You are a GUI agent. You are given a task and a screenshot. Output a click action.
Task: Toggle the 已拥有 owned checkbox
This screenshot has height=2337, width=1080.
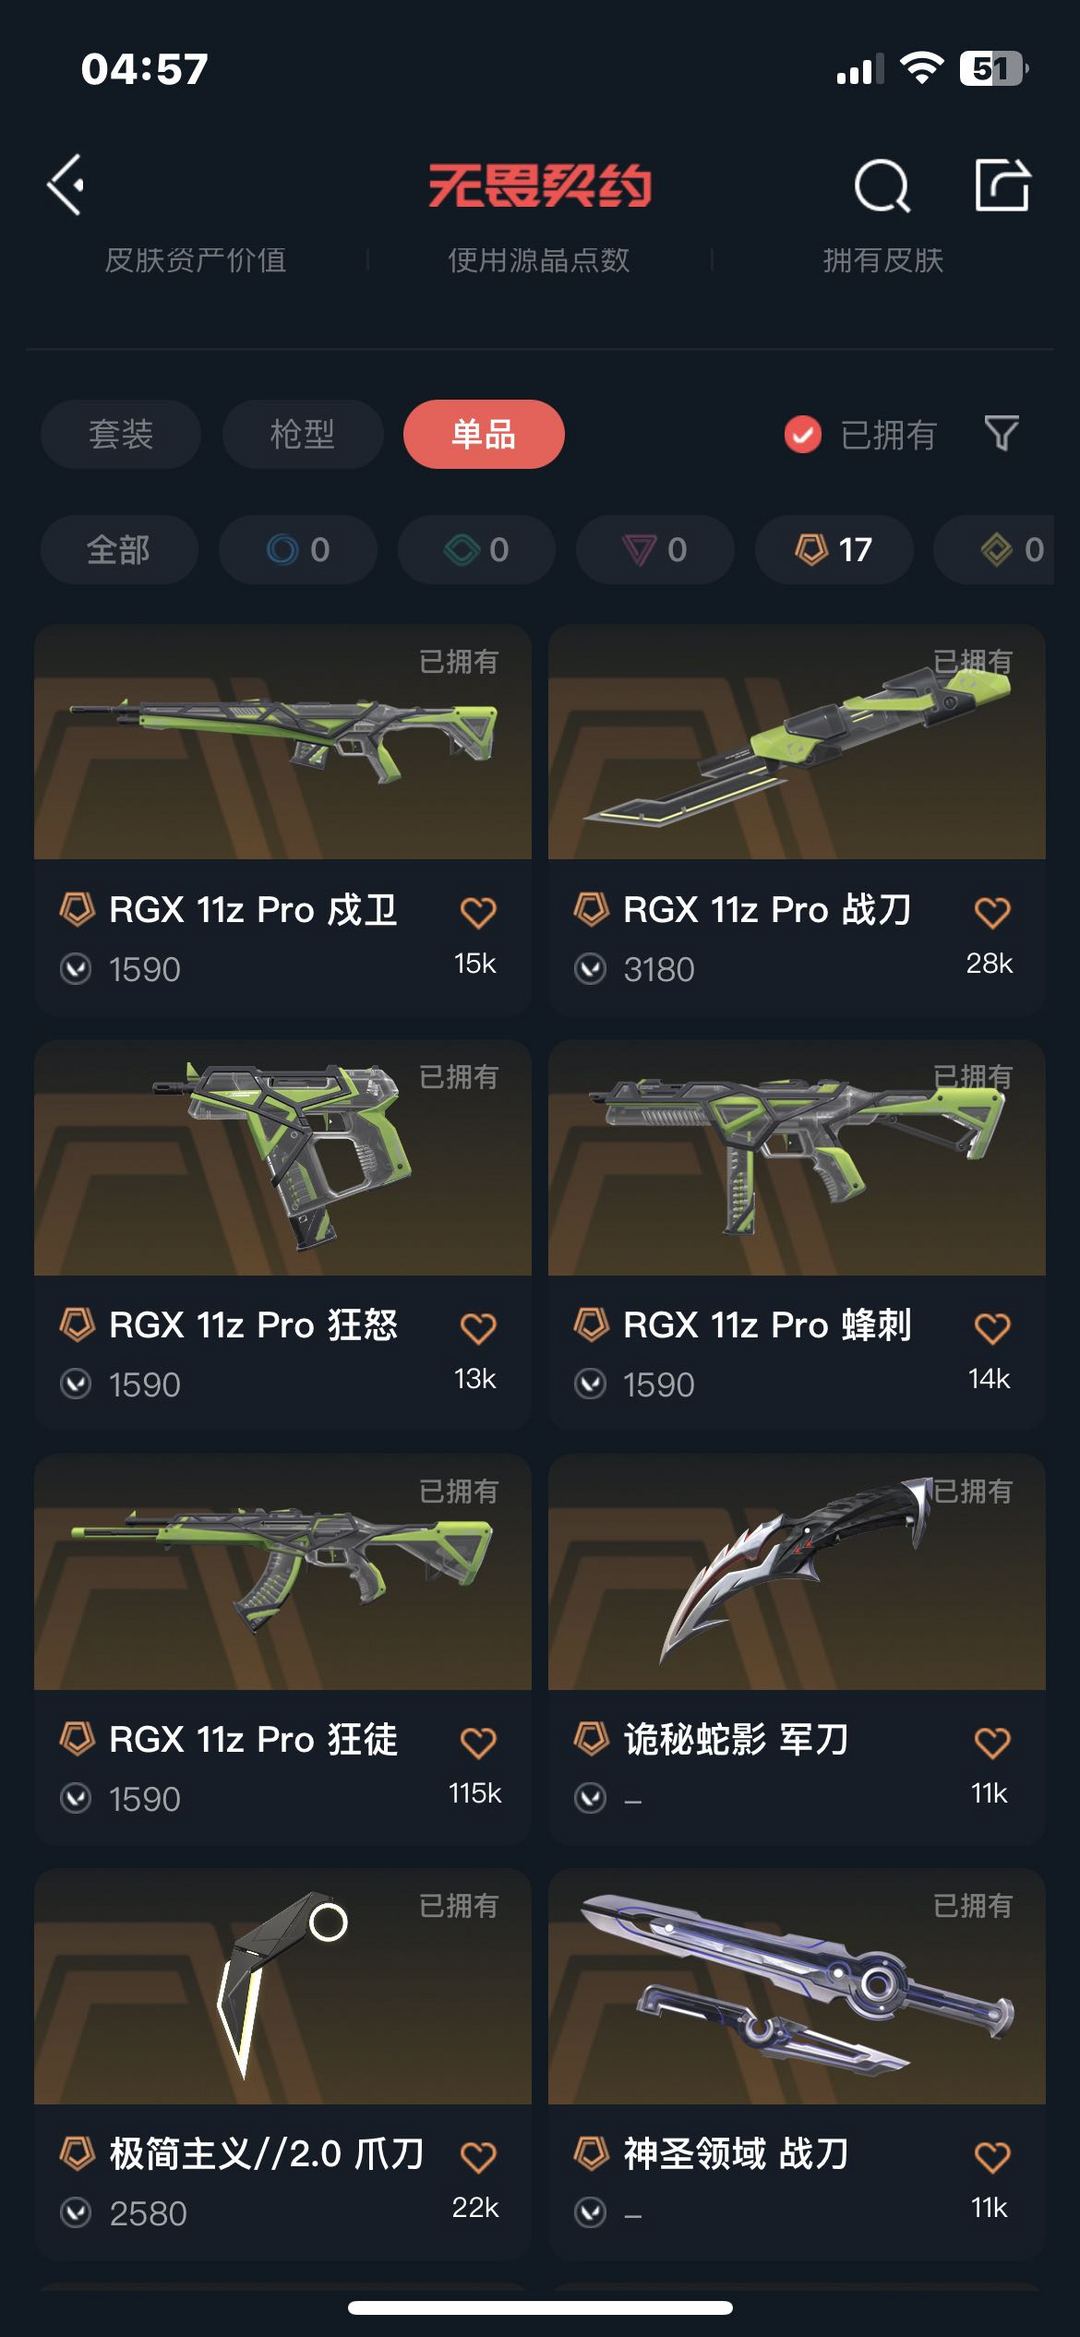point(803,435)
